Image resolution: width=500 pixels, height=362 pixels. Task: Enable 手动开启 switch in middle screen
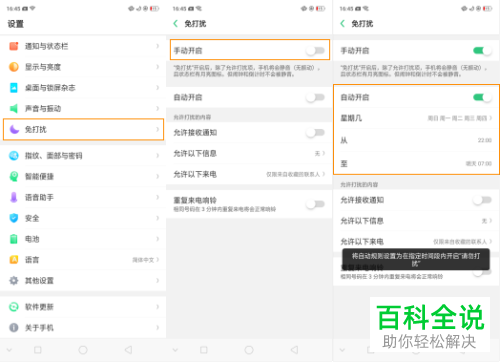315,51
